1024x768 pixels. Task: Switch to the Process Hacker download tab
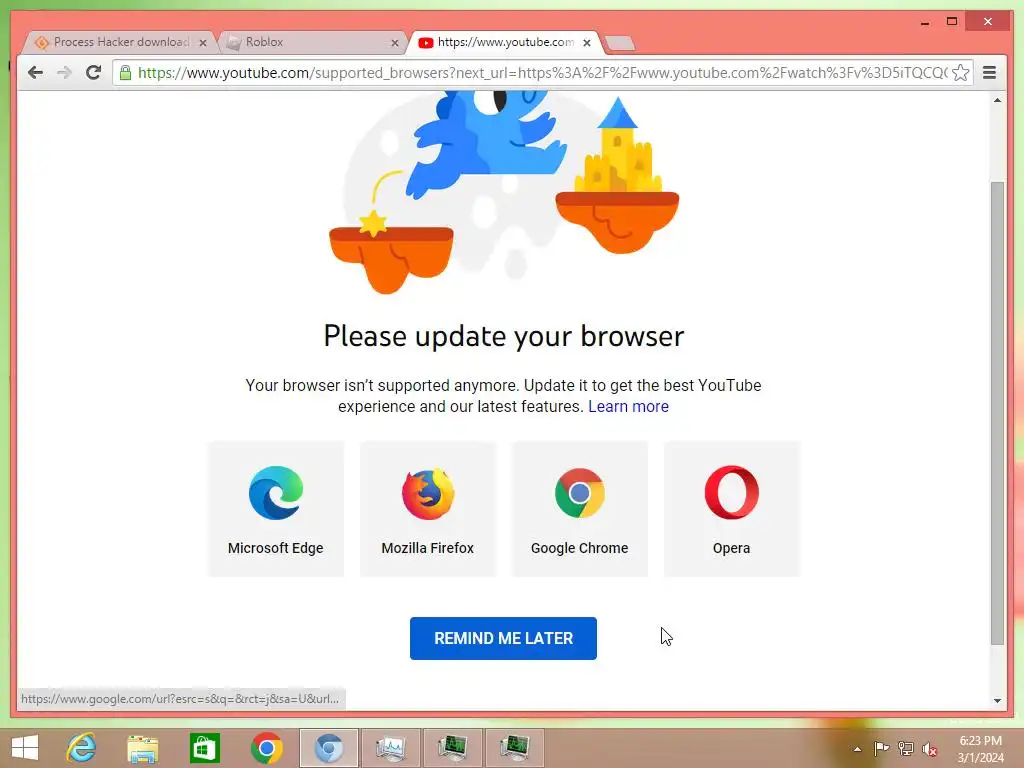[x=121, y=42]
